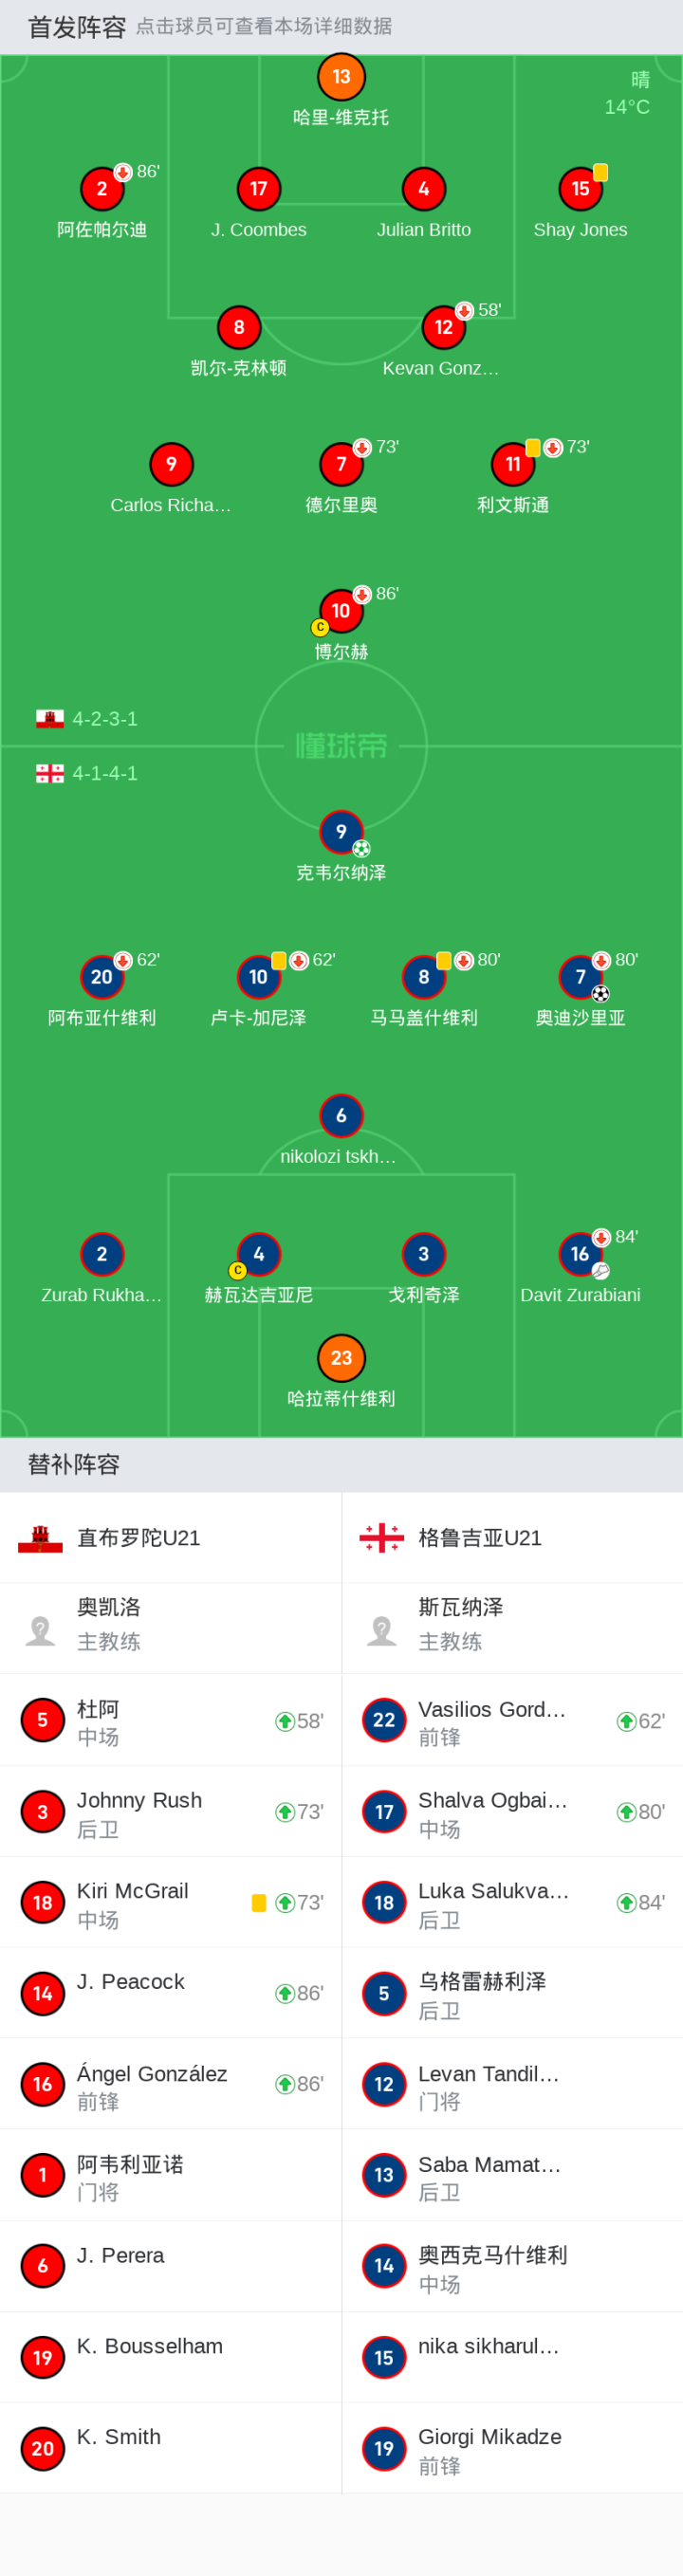Click Gibraltar flag next to 4-2-3-1
Screen dimensions: 683x2576
click(50, 719)
